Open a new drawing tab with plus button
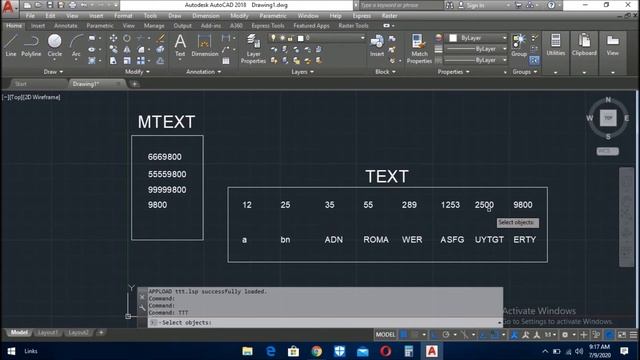Screen dimensions: 640x360 coord(134,84)
